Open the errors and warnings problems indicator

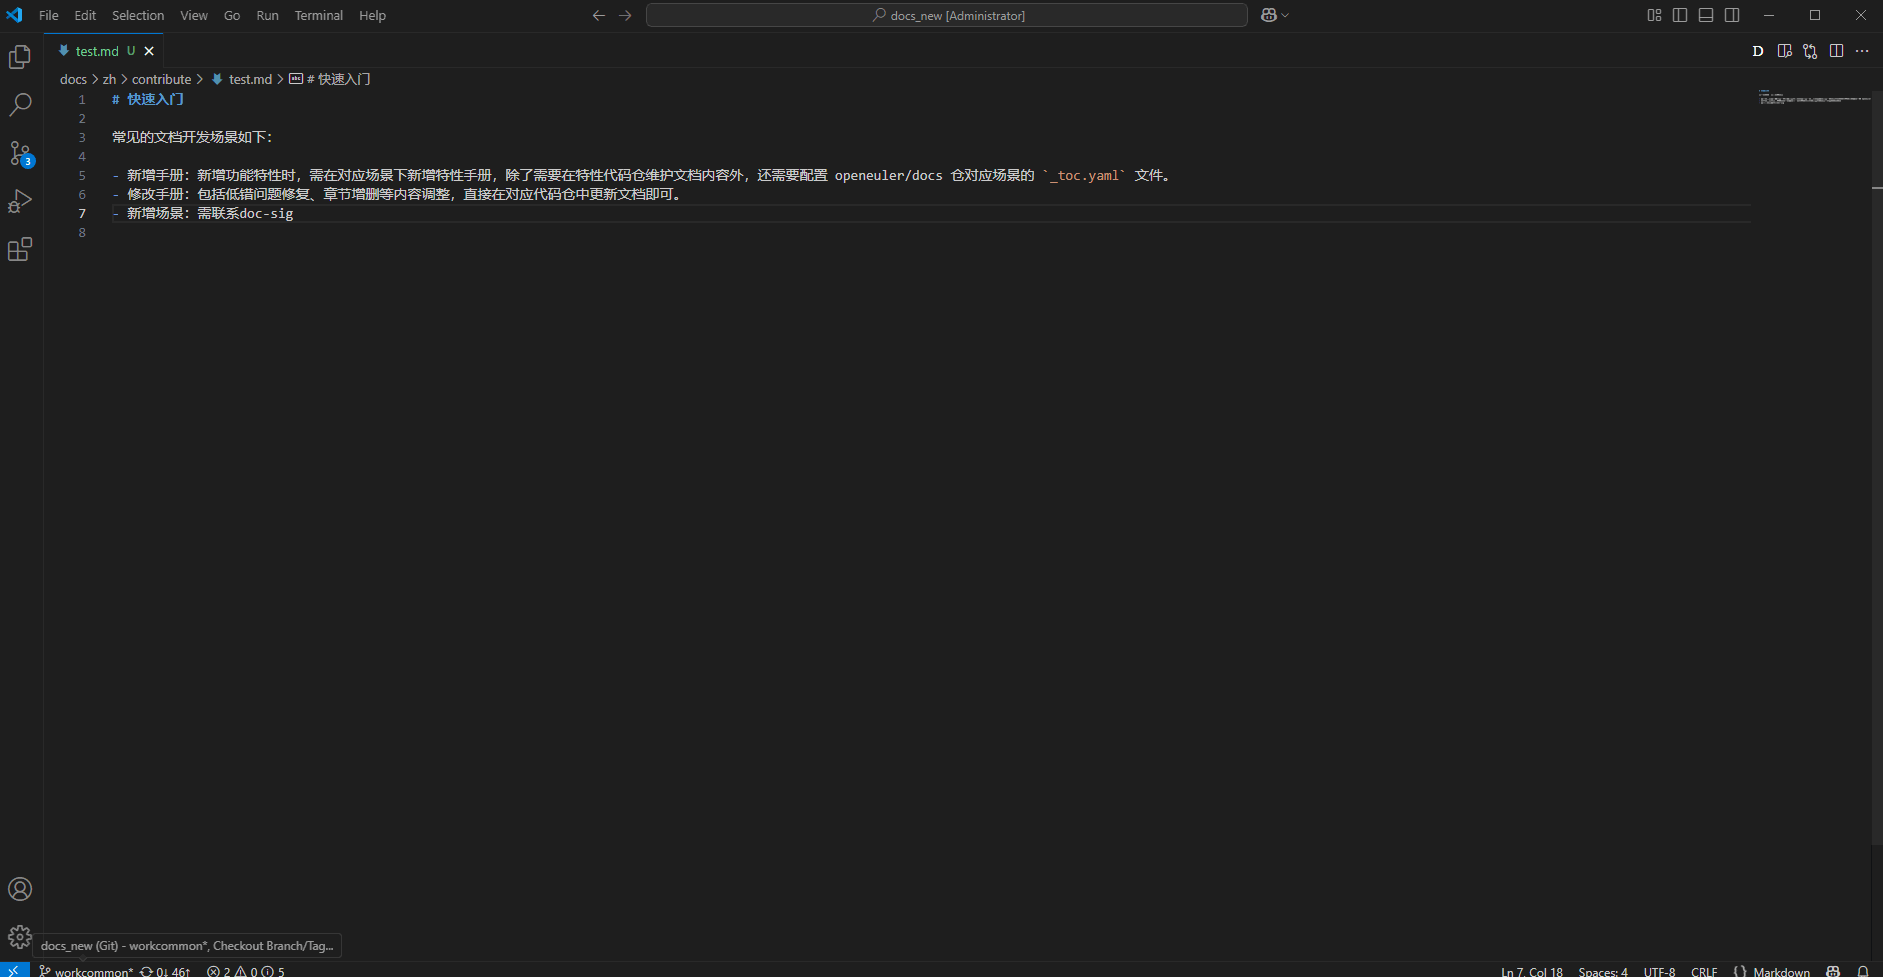click(246, 971)
